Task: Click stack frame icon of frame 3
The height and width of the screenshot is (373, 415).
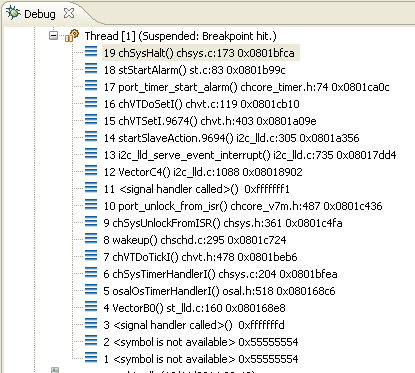Action: [91, 323]
